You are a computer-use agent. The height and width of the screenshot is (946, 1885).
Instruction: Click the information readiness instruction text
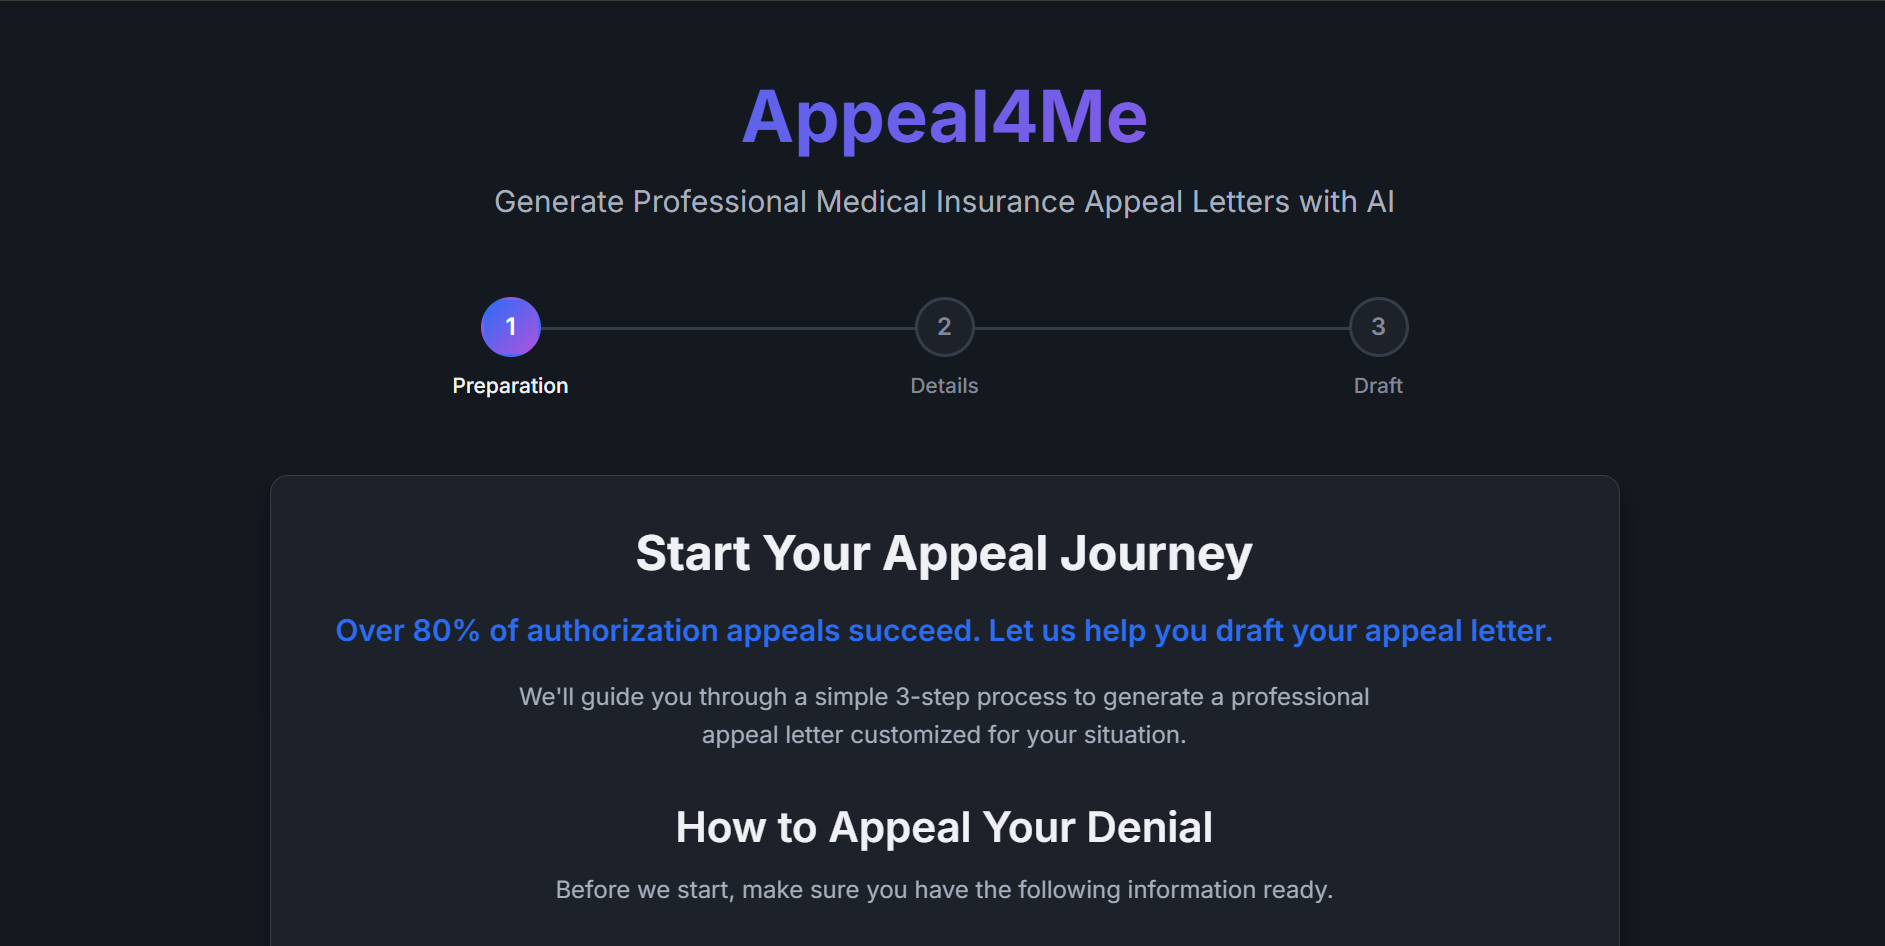tap(944, 889)
